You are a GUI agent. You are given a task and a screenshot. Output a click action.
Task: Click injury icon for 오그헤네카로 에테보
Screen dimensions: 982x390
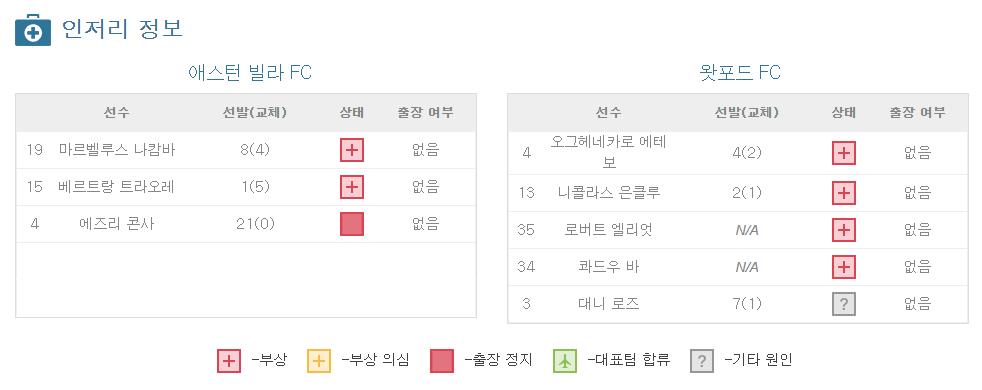click(844, 153)
